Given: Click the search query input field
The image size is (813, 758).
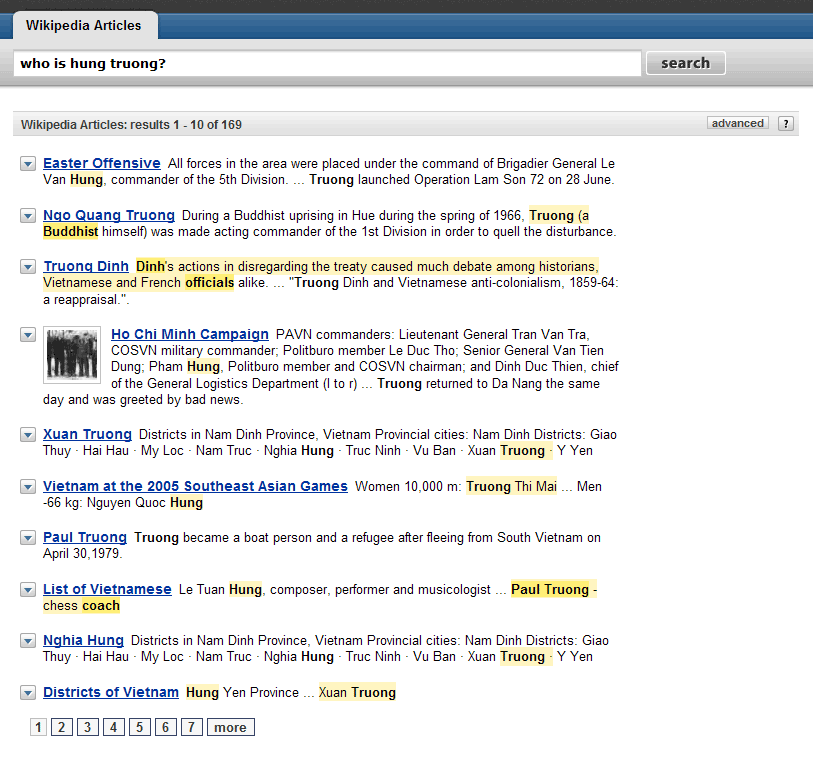Looking at the screenshot, I should pyautogui.click(x=327, y=63).
